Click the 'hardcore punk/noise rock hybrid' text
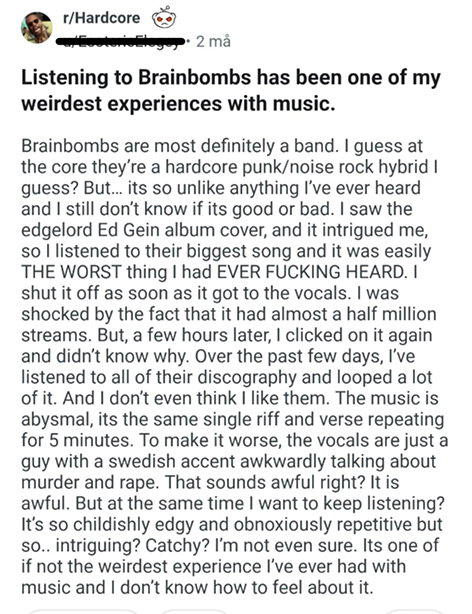Screen dimensions: 472x614 297,167
